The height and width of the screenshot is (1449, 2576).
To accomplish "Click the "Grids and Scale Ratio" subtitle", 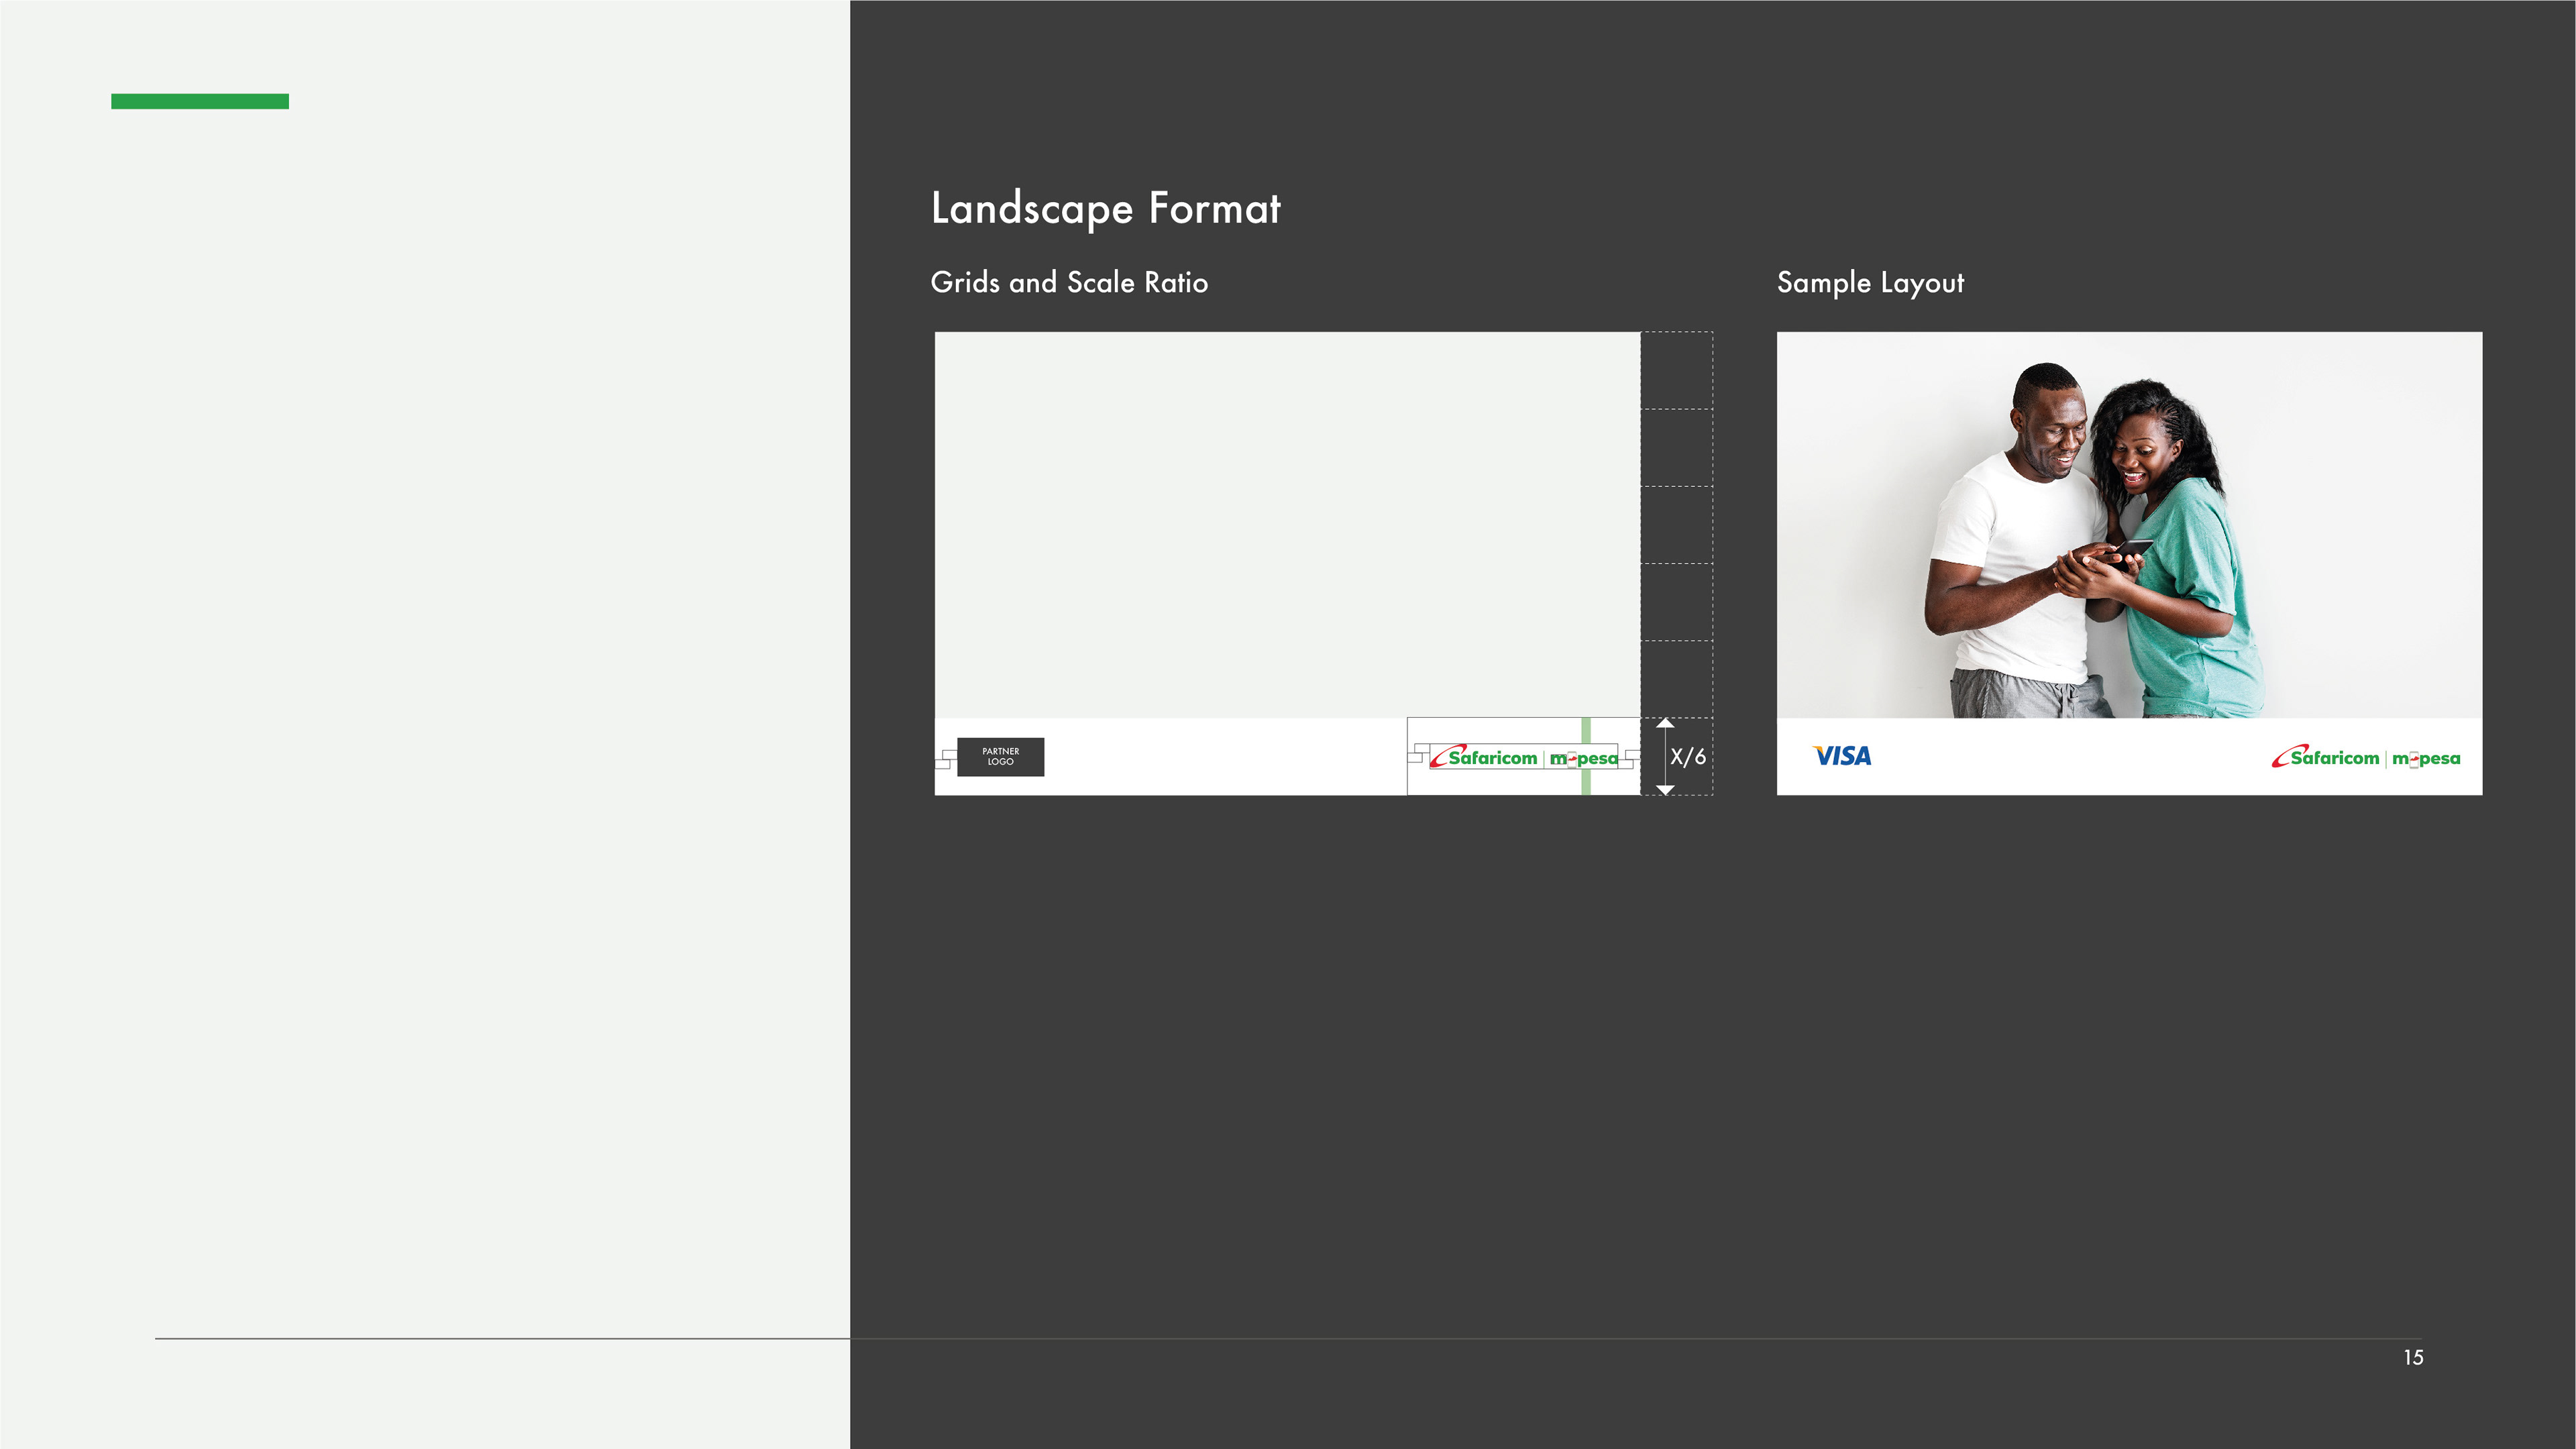I will [1069, 283].
